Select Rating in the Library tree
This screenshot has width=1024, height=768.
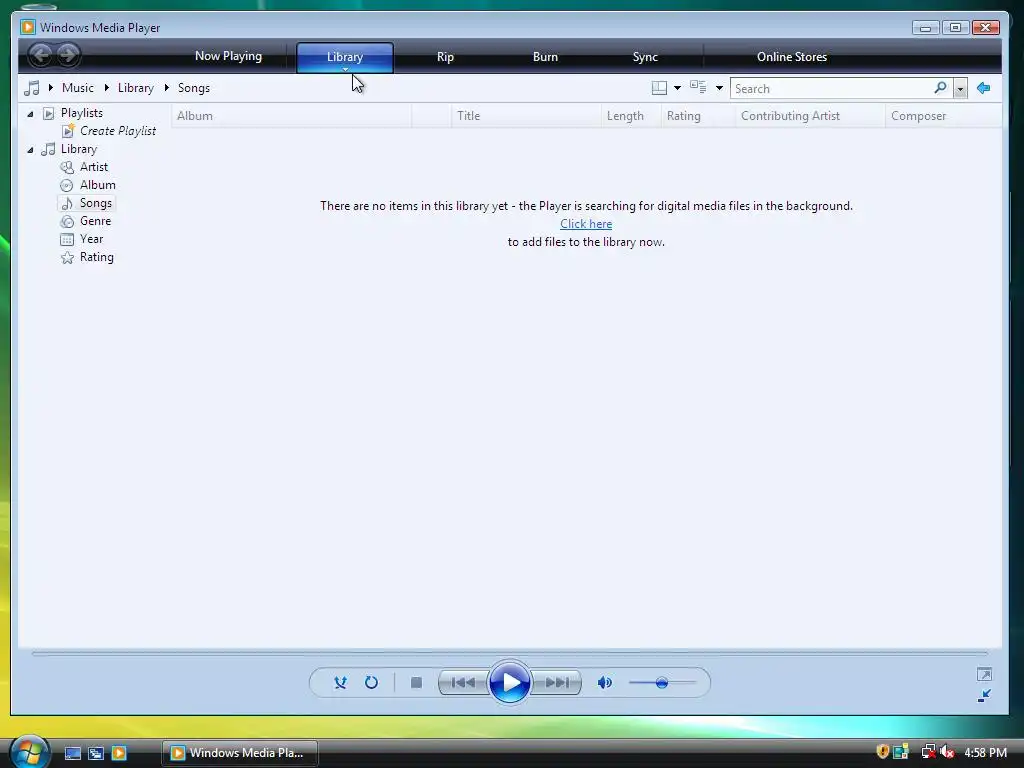(97, 257)
